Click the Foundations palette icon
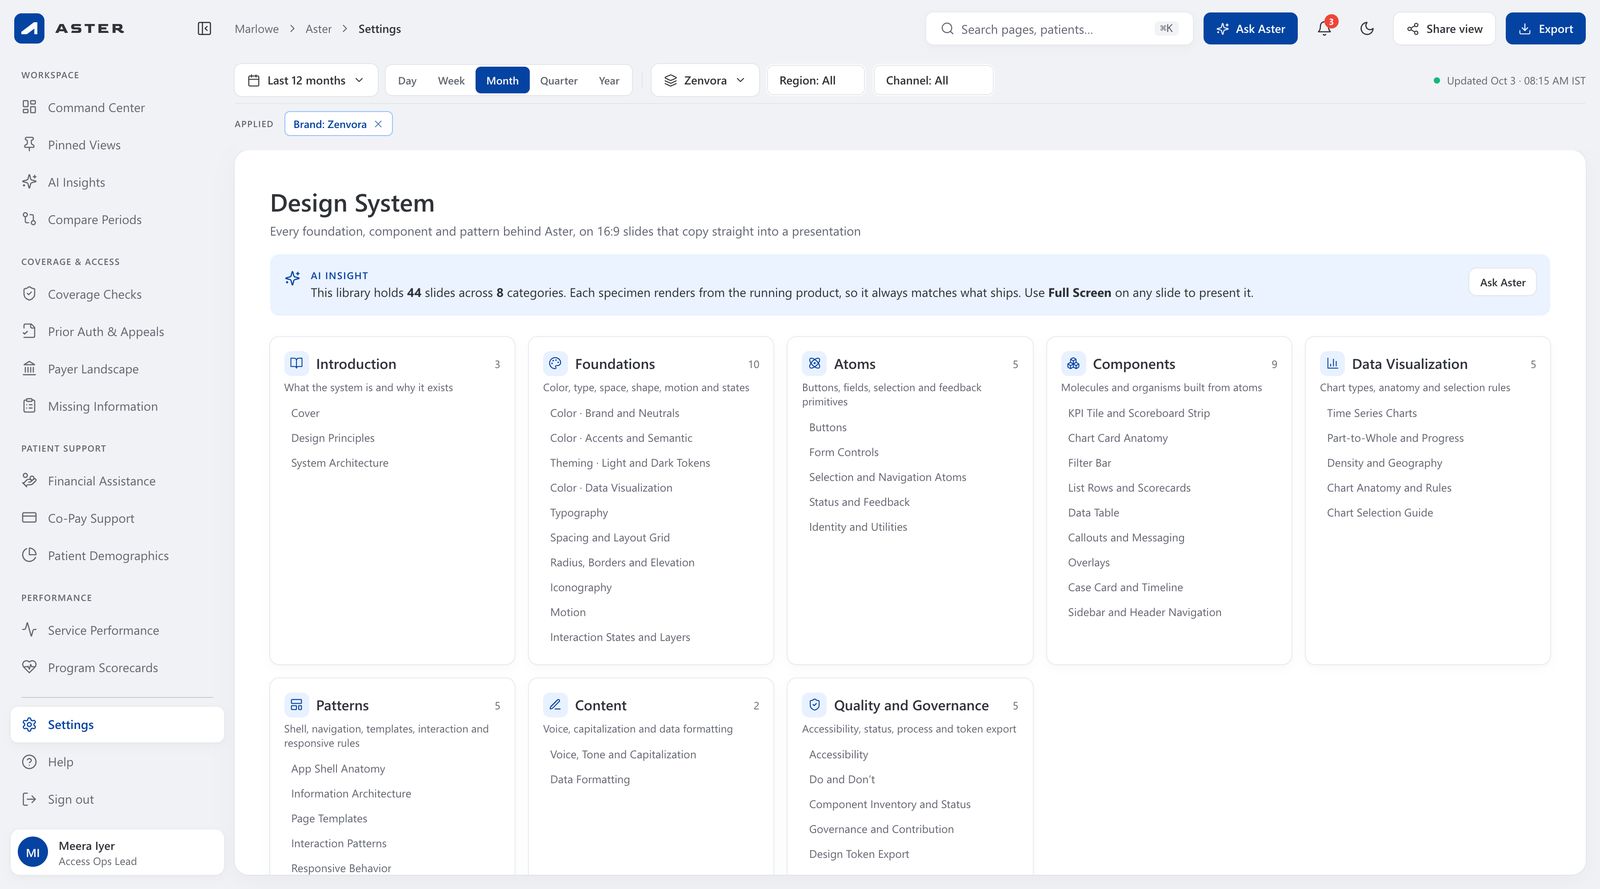The image size is (1600, 889). (555, 363)
